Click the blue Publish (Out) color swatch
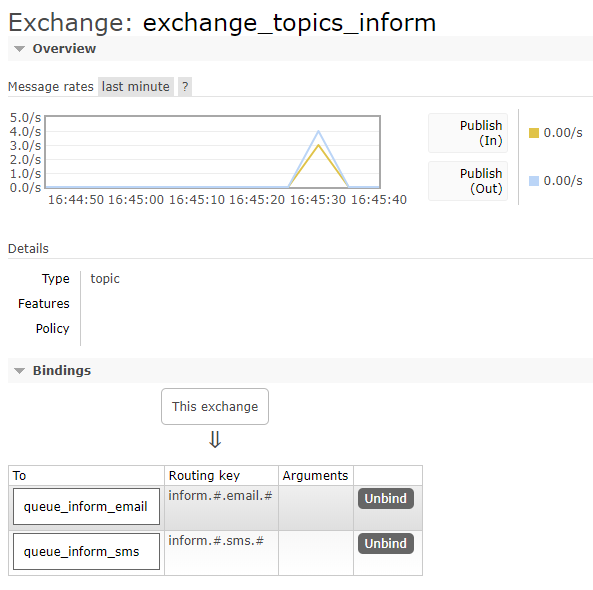593x590 pixels. (x=534, y=181)
